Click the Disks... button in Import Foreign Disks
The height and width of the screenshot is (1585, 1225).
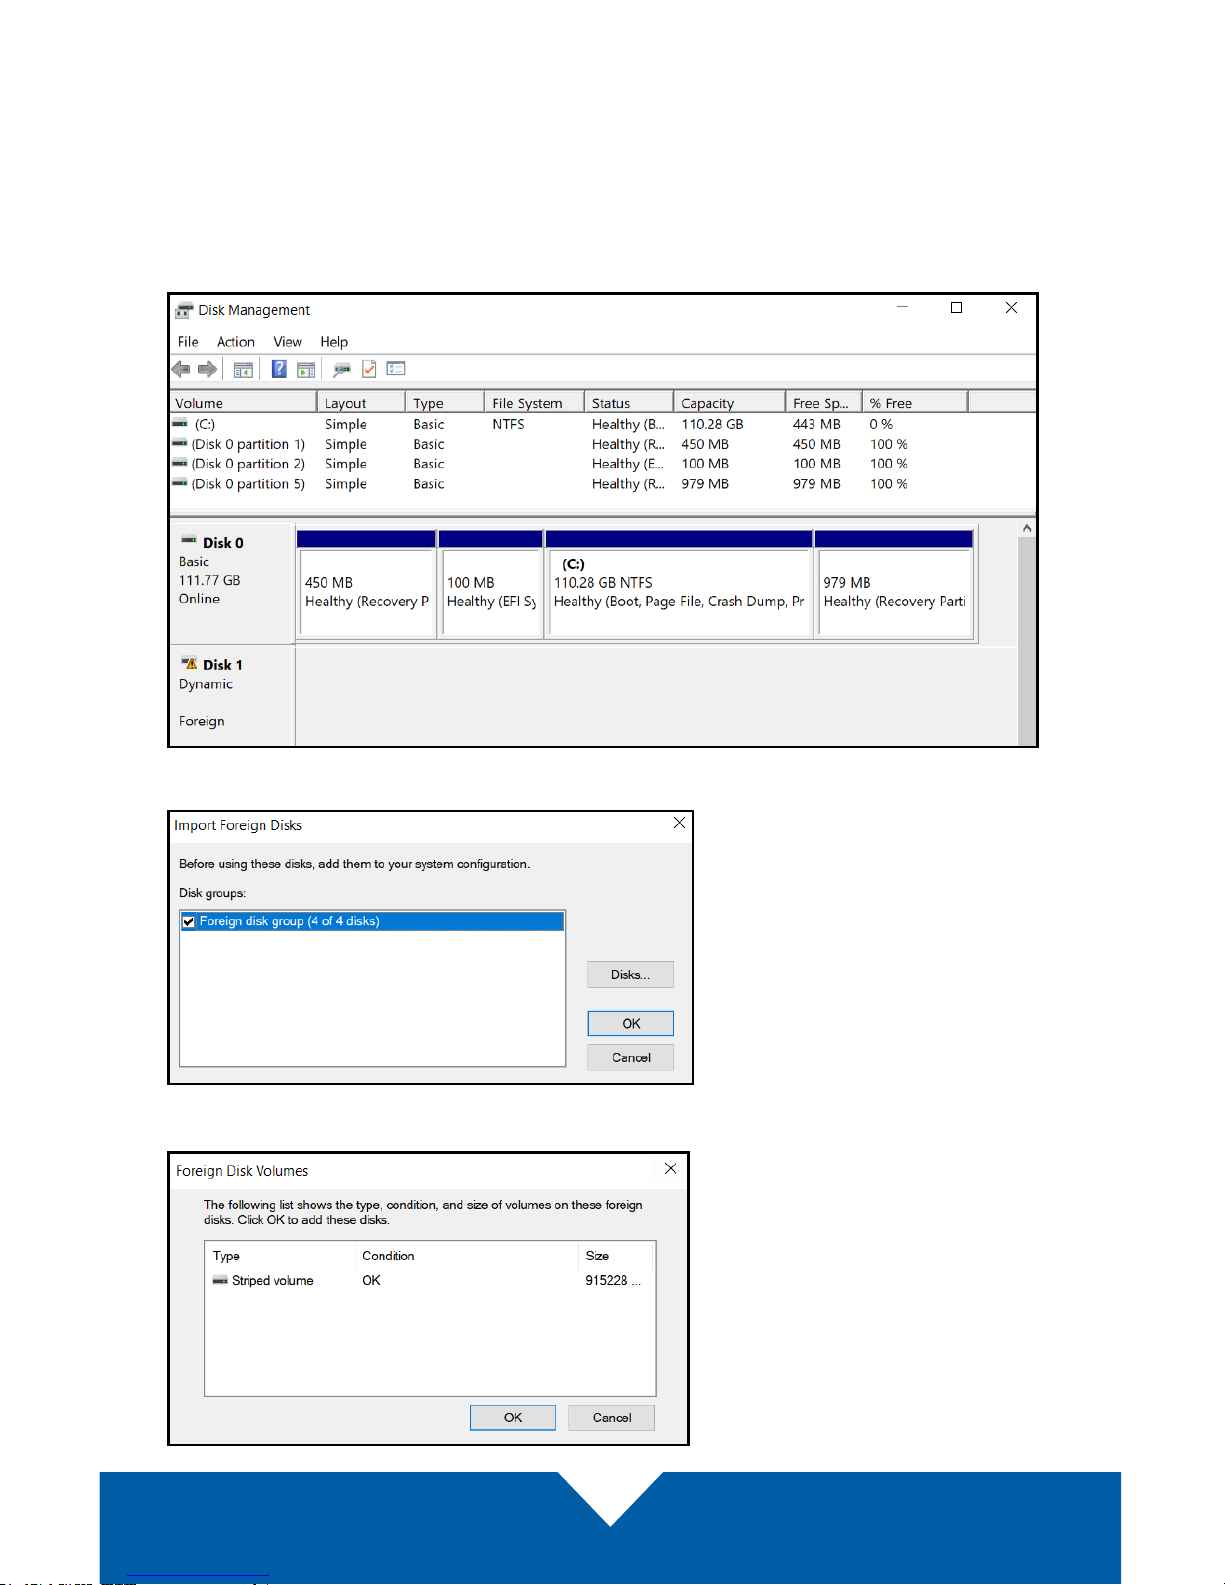630,974
